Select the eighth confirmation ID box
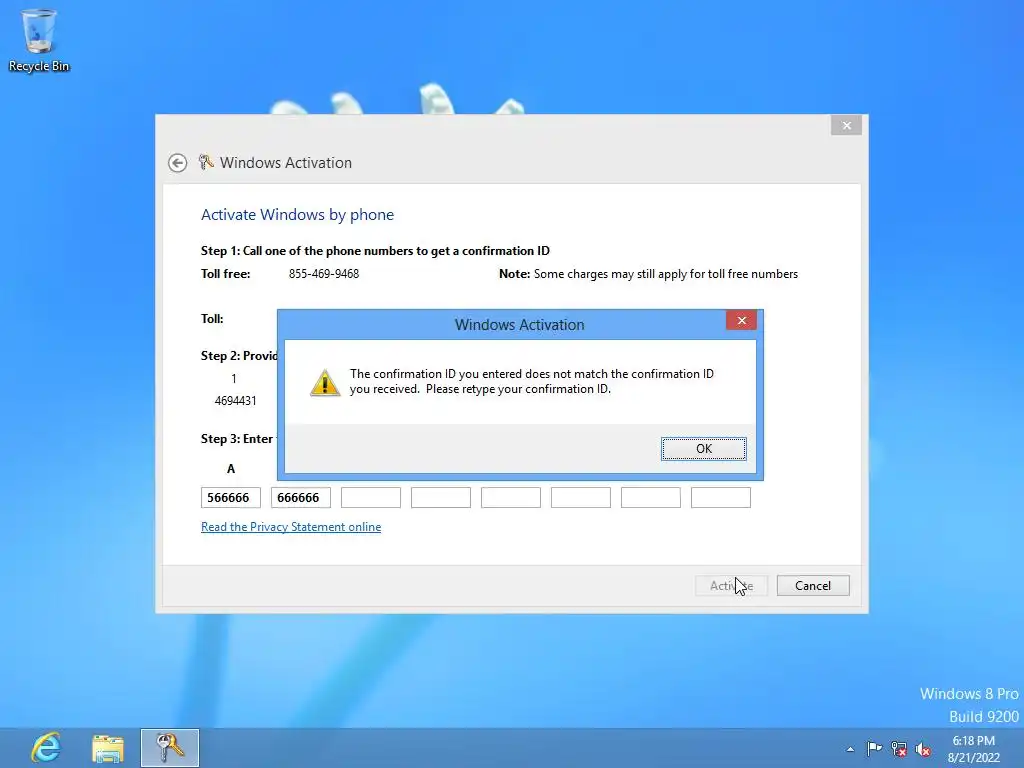The height and width of the screenshot is (768, 1024). 721,498
